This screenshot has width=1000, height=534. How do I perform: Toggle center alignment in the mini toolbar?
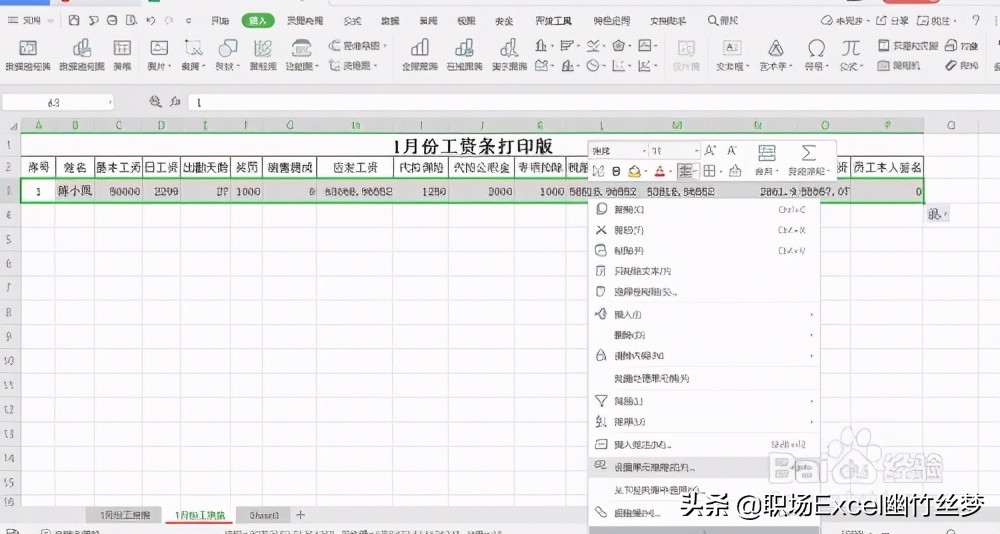coord(686,171)
